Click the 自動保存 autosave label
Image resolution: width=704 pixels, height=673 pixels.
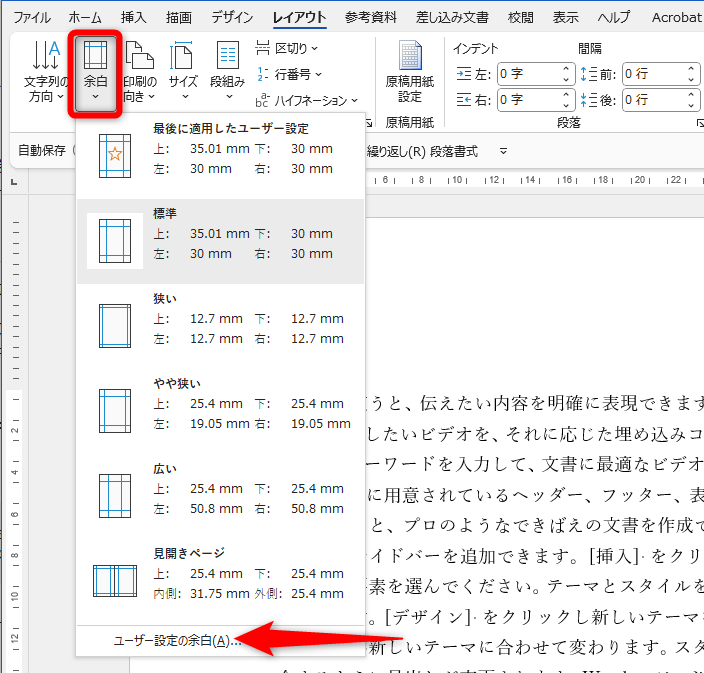[42, 150]
